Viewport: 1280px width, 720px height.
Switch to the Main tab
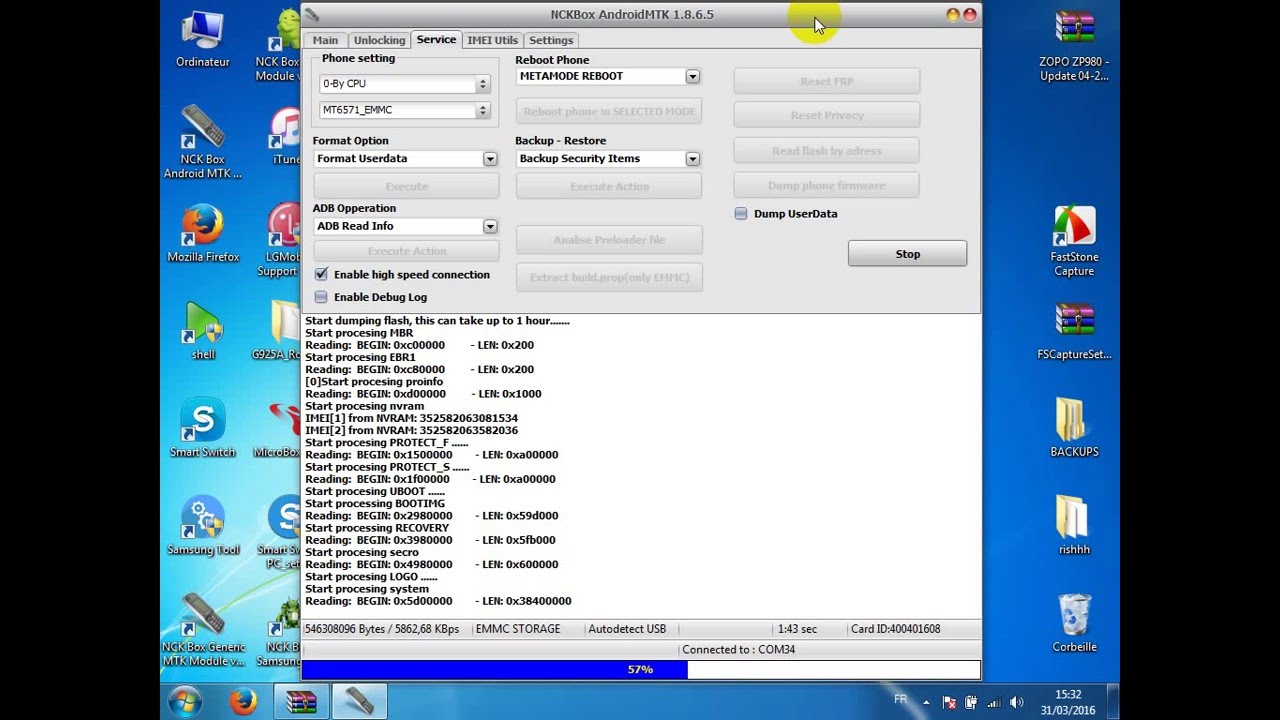[x=325, y=40]
